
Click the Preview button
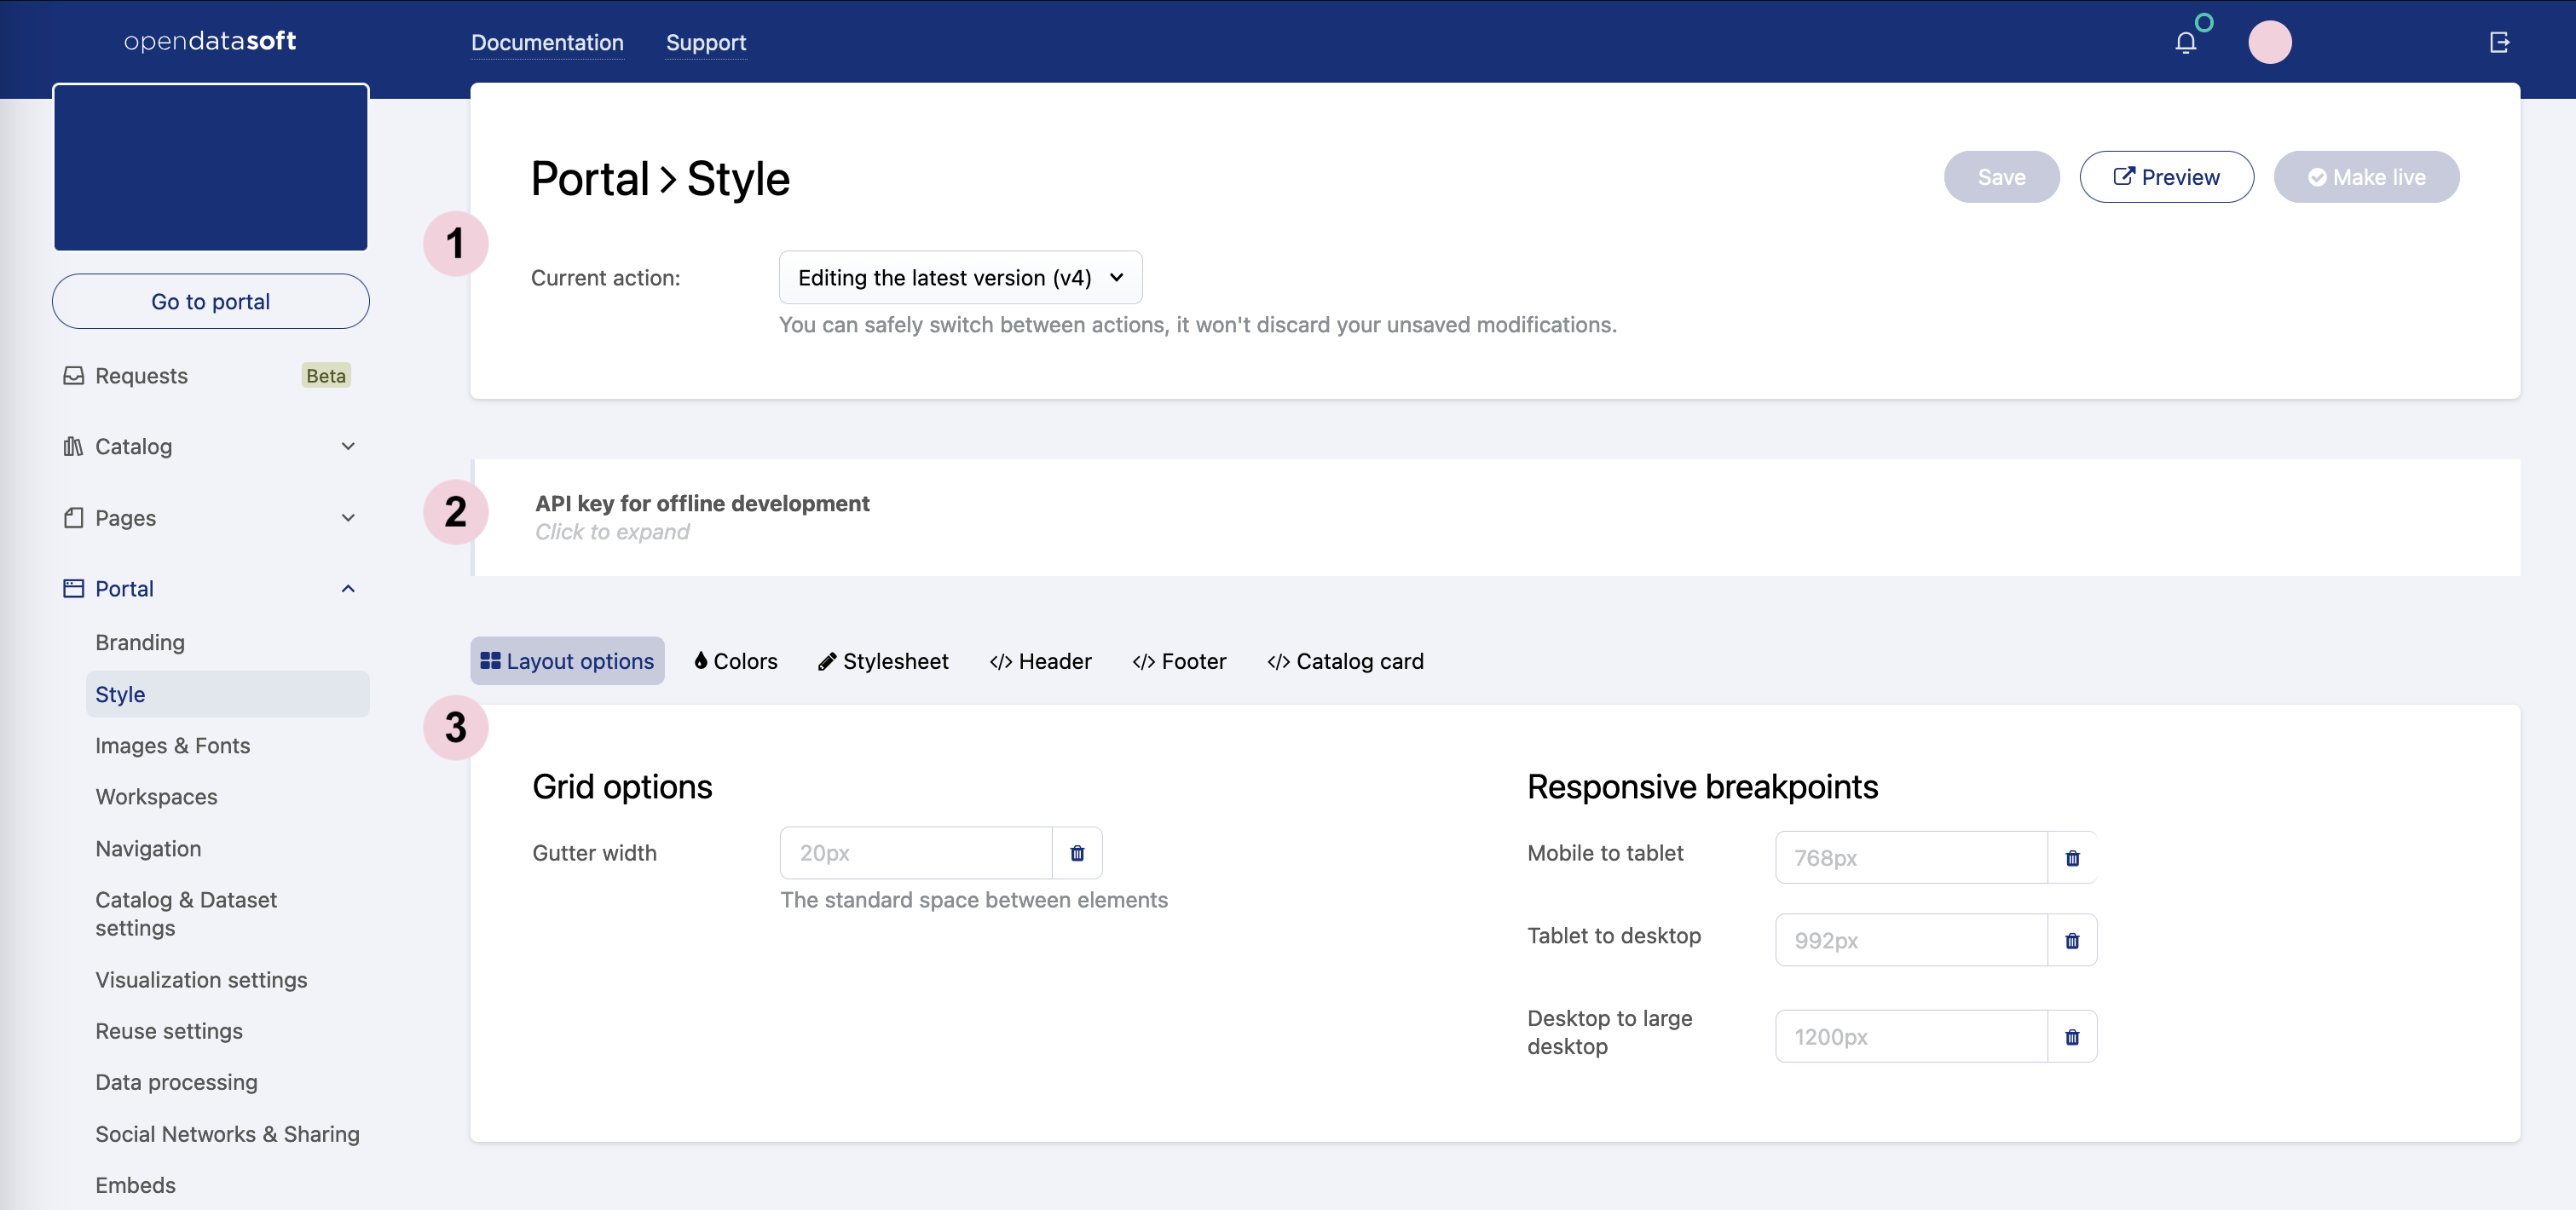(x=2166, y=177)
